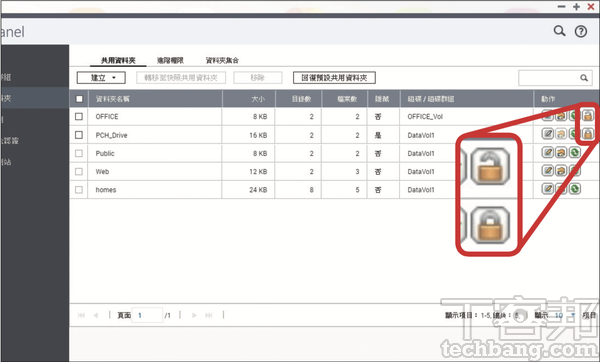Viewport: 600px width, 362px height.
Task: Open the 建立 create dropdown
Action: (x=101, y=78)
